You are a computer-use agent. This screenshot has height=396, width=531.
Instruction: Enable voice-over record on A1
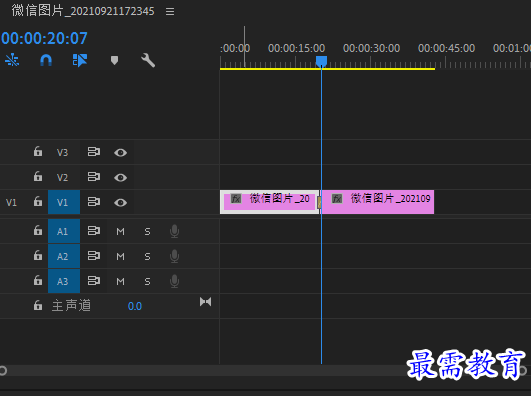point(174,231)
